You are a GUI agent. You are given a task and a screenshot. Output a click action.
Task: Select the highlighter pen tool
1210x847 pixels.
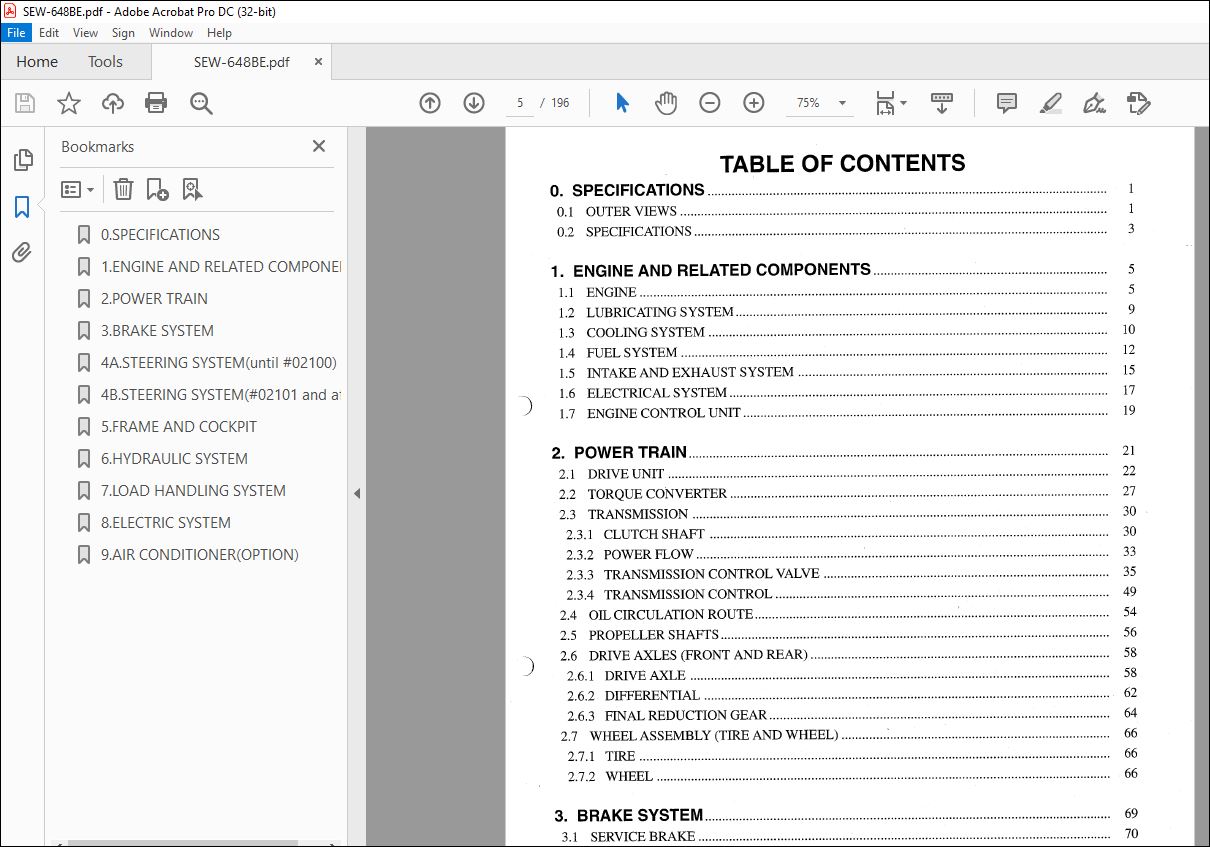point(1050,103)
